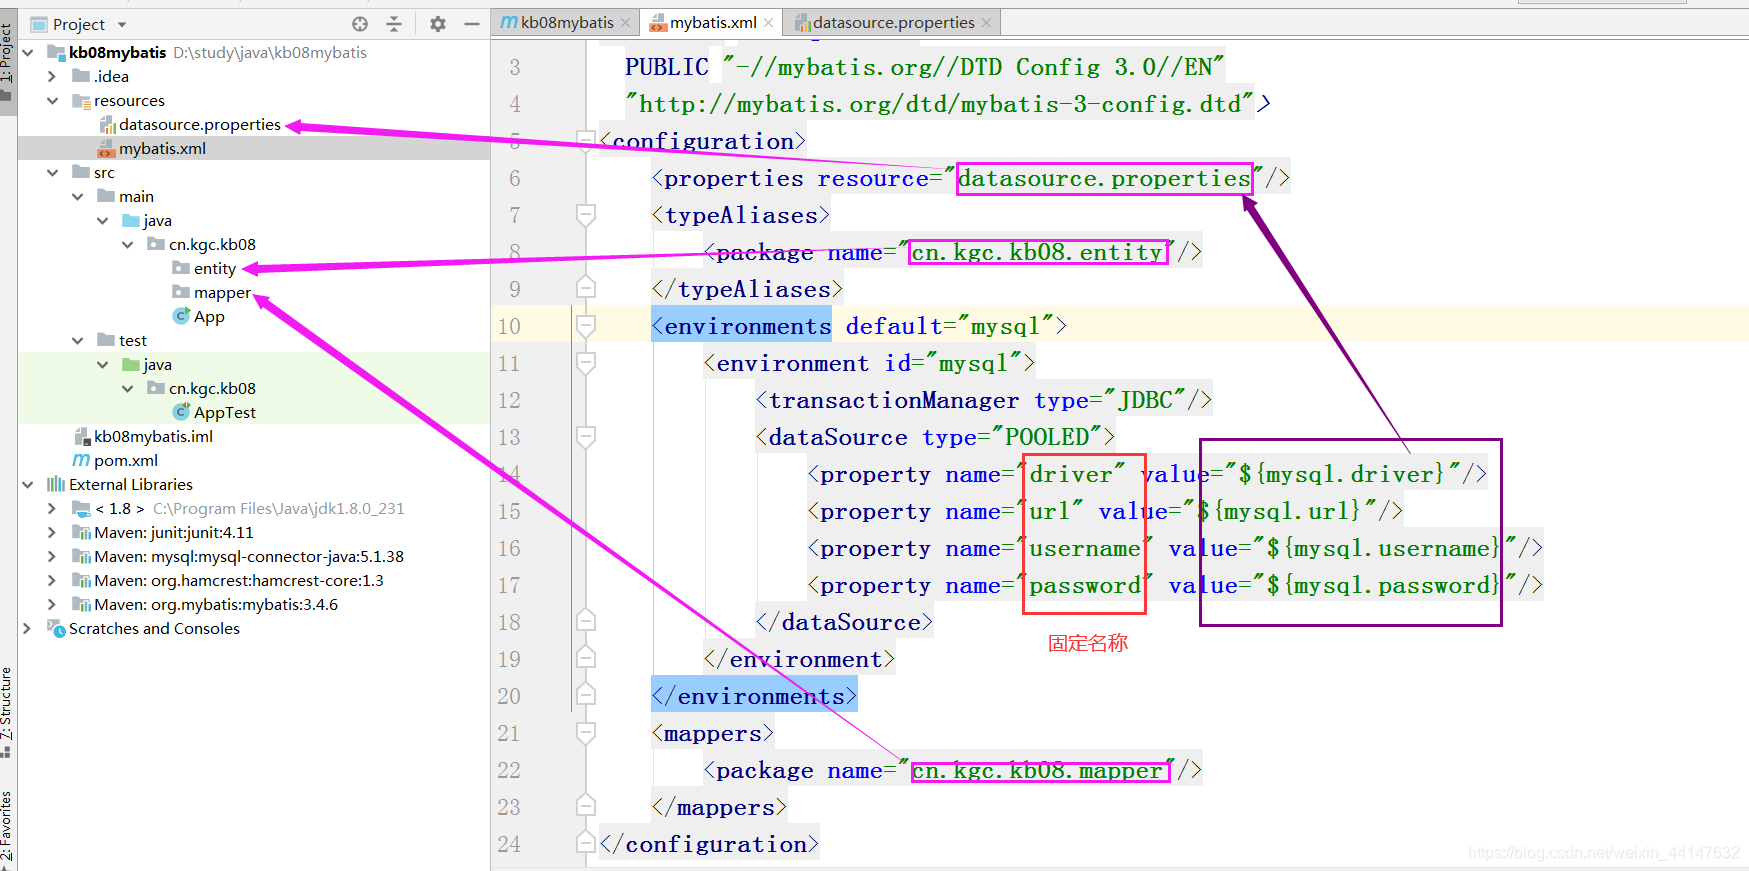The image size is (1749, 871).
Task: Click the datasource.properties resource value text
Action: point(1104,178)
